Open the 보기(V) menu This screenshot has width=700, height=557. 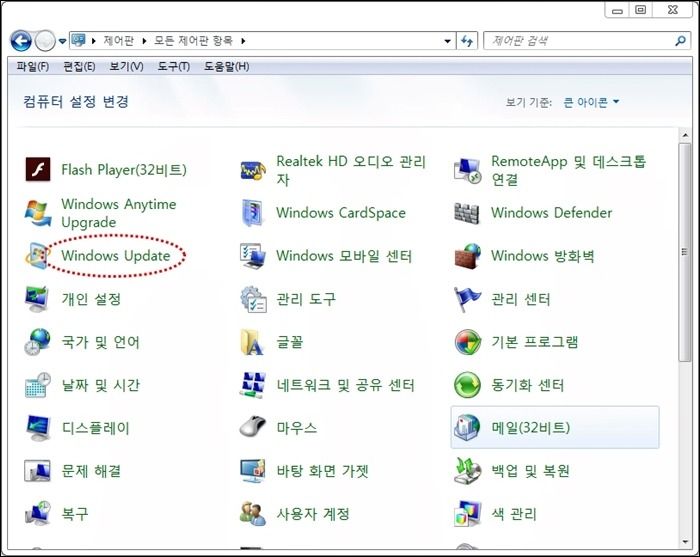click(x=126, y=67)
